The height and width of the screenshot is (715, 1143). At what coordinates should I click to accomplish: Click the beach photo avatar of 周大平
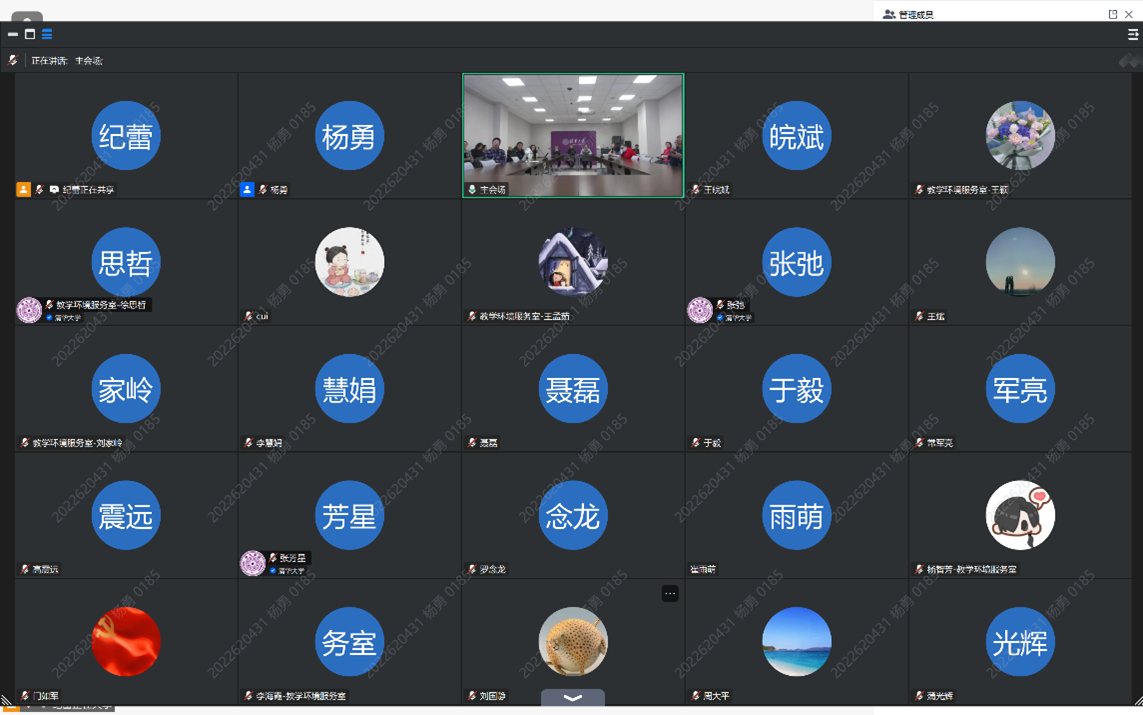[796, 642]
